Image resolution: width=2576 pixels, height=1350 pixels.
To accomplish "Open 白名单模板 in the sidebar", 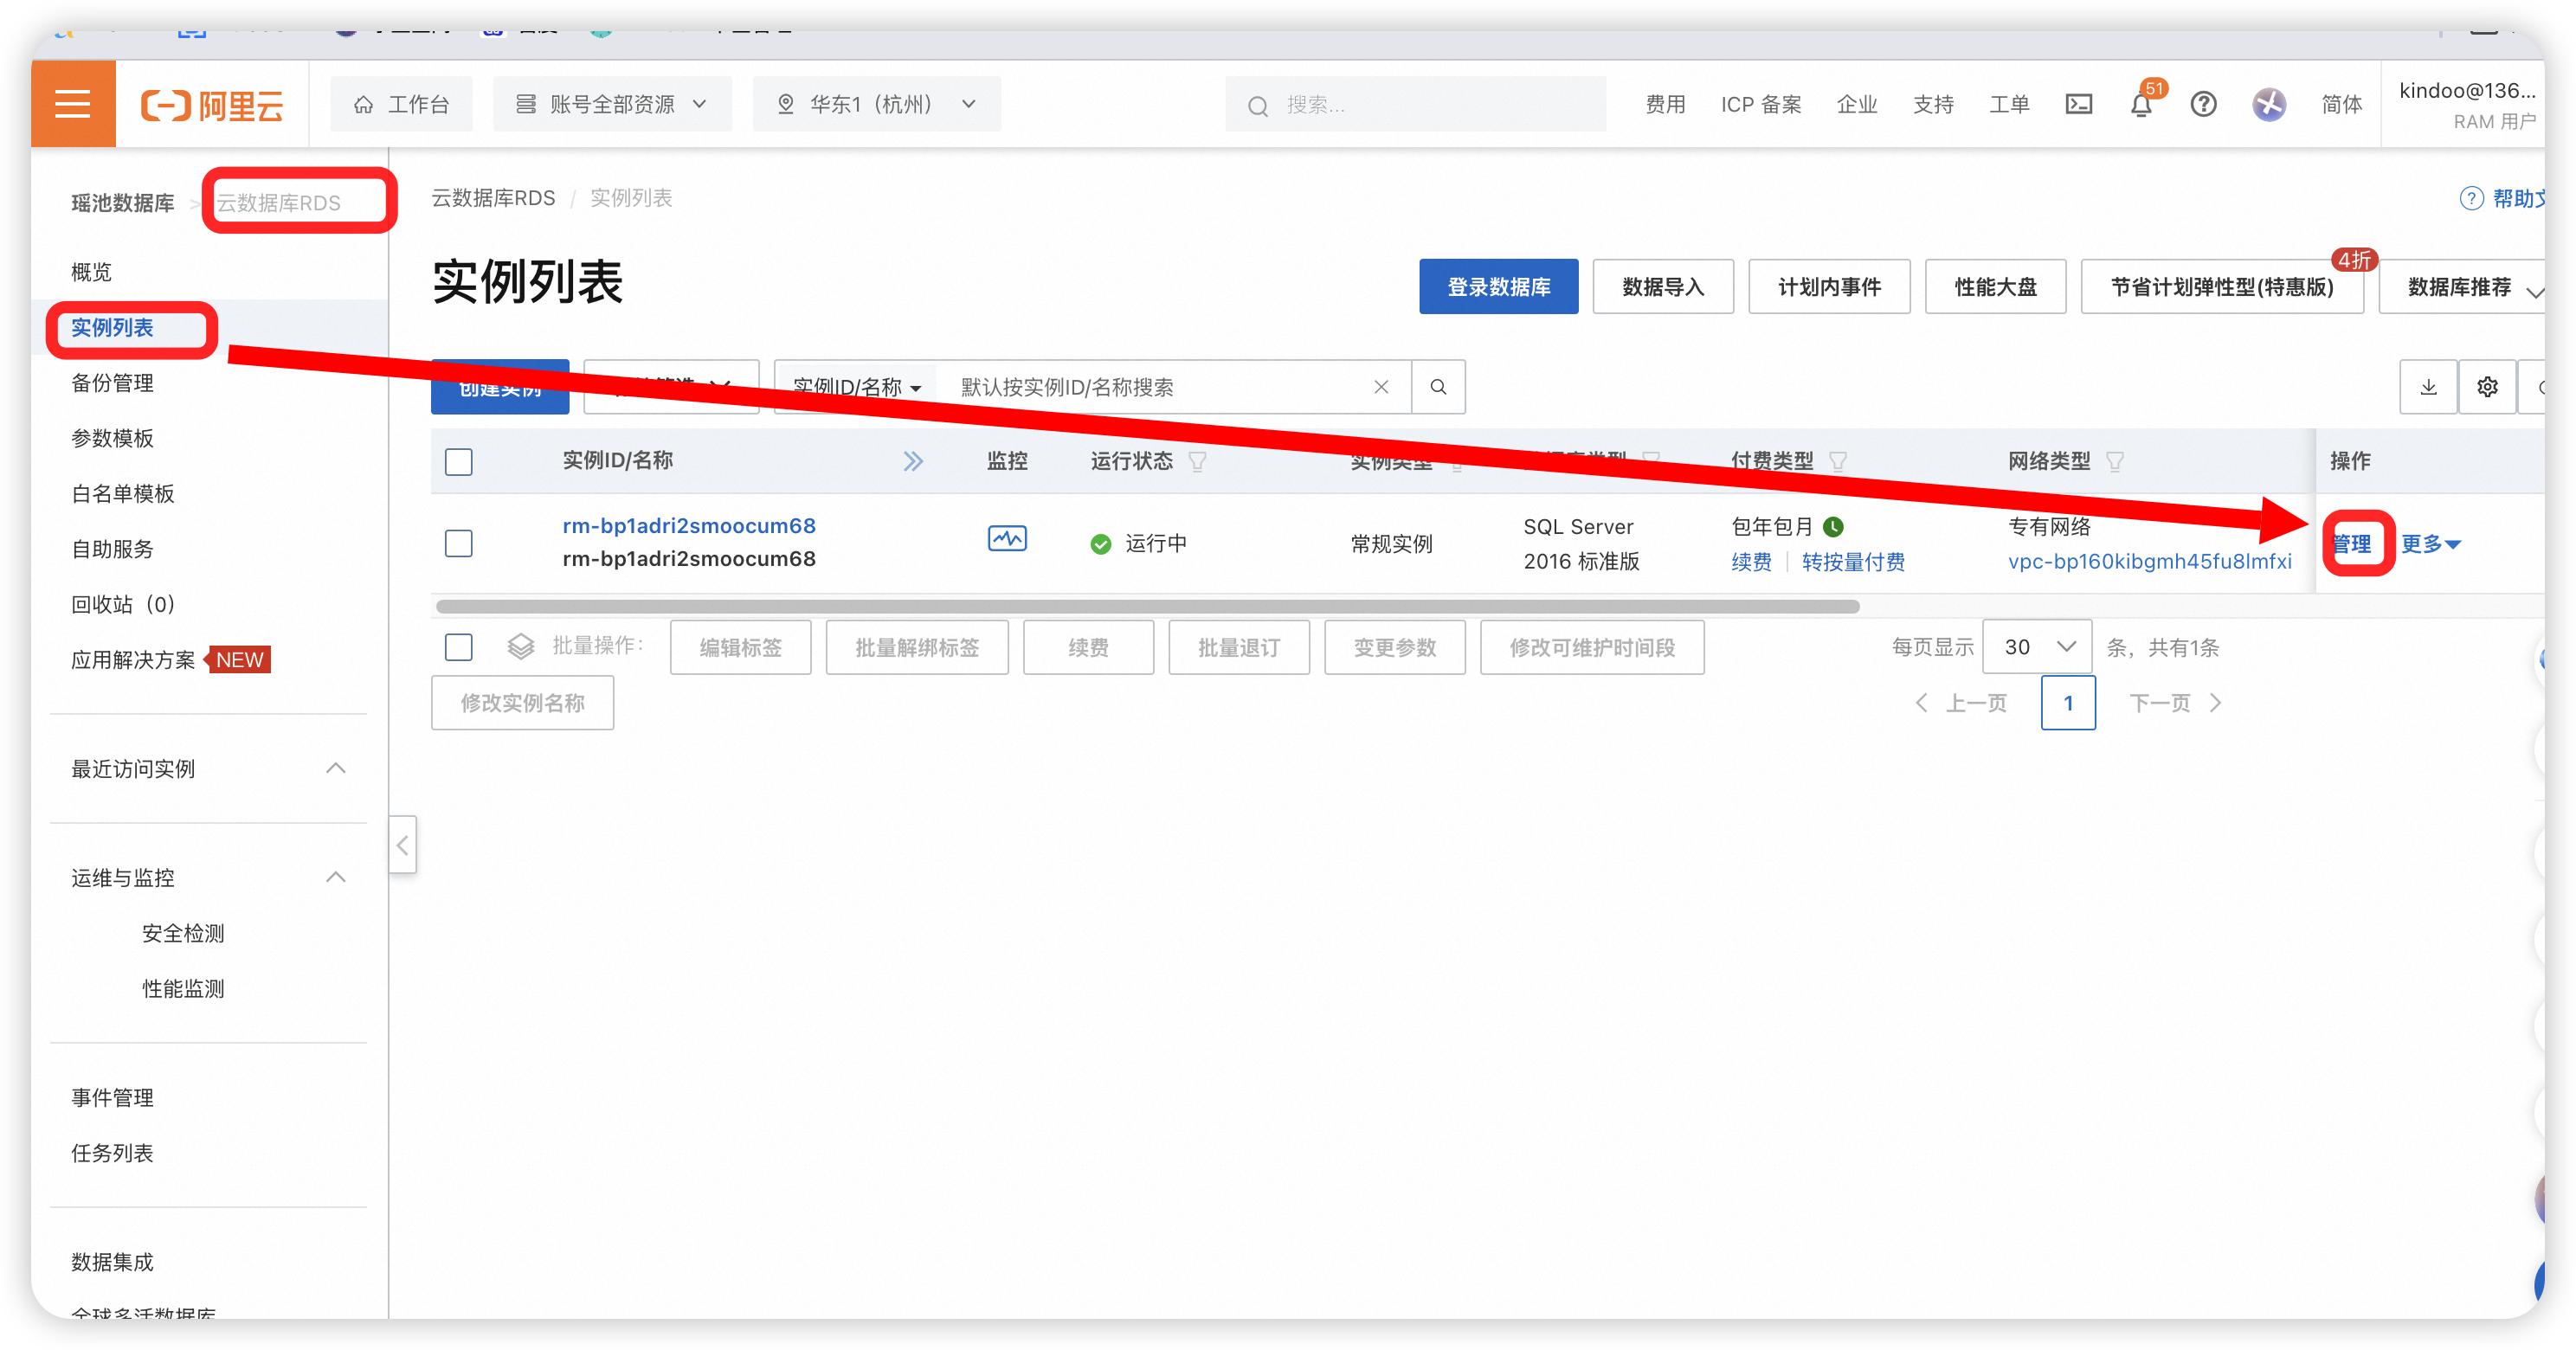I will [122, 494].
